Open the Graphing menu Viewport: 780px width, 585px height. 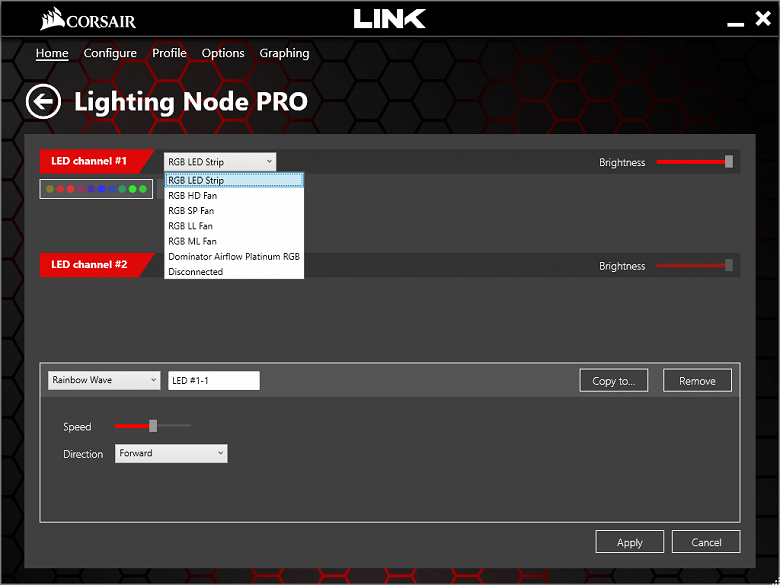point(284,53)
